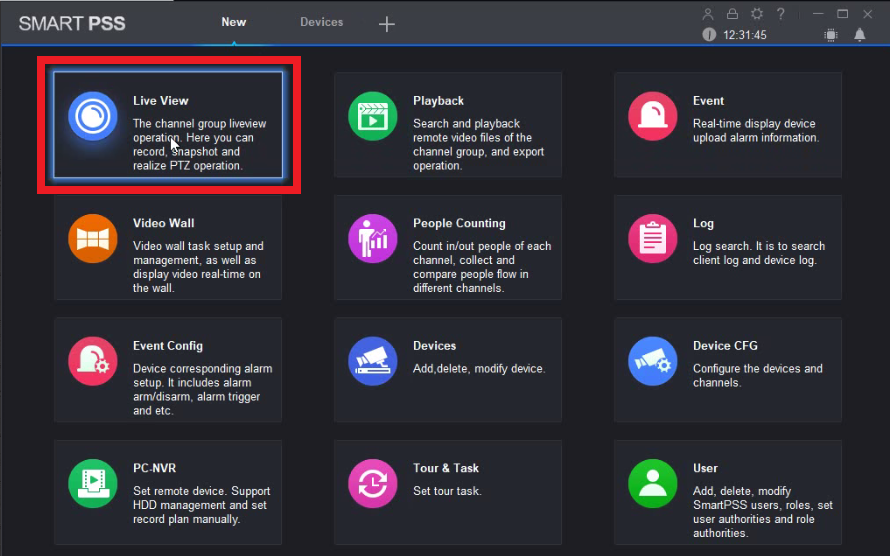
Task: Open the red Event alarm siren icon
Action: pyautogui.click(x=652, y=116)
